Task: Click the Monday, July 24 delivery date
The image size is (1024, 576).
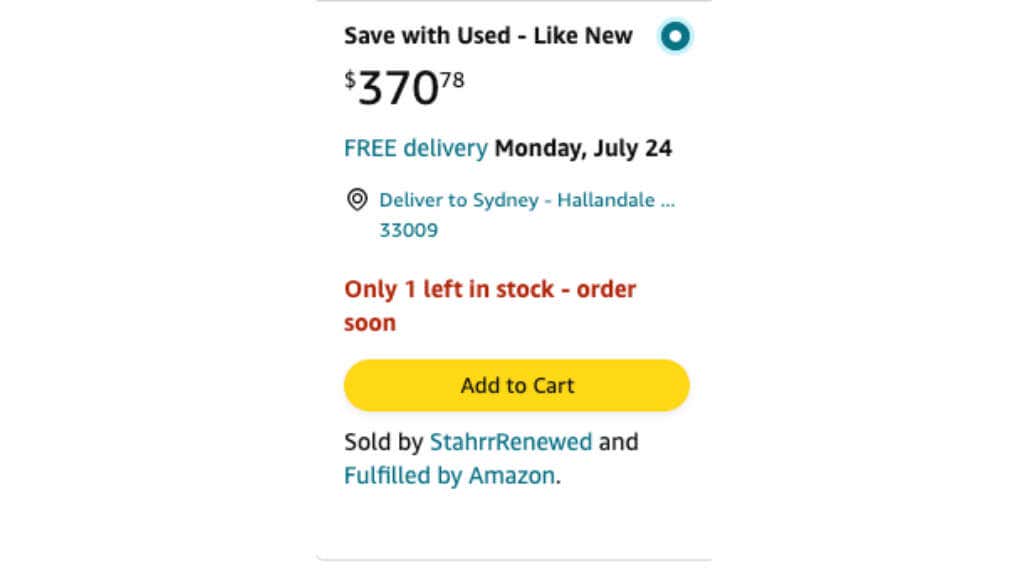Action: (x=583, y=149)
